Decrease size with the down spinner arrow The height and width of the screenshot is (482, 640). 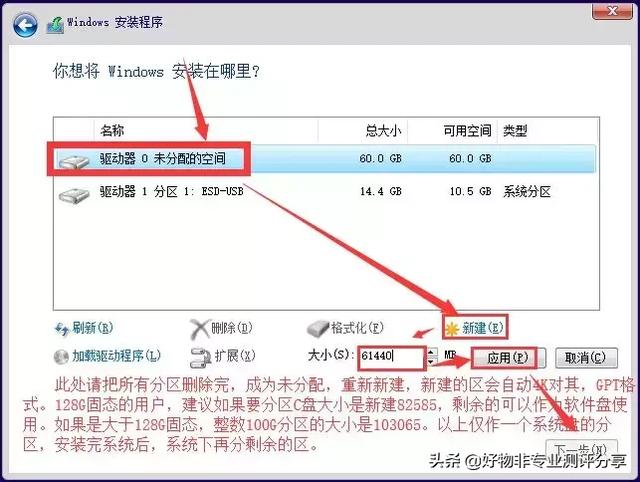[431, 362]
